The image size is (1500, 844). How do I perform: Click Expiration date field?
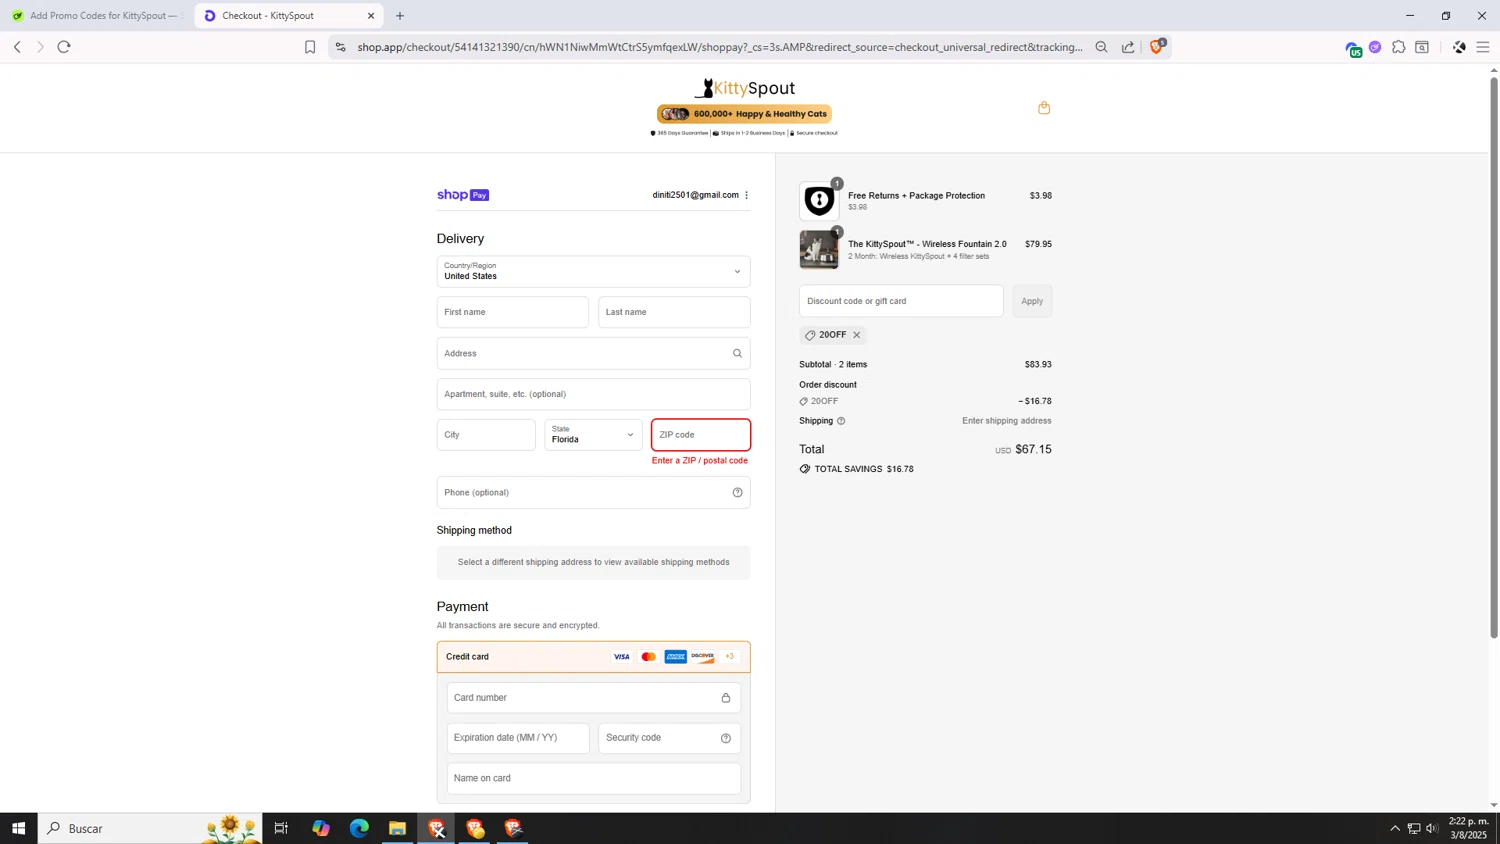tap(518, 738)
